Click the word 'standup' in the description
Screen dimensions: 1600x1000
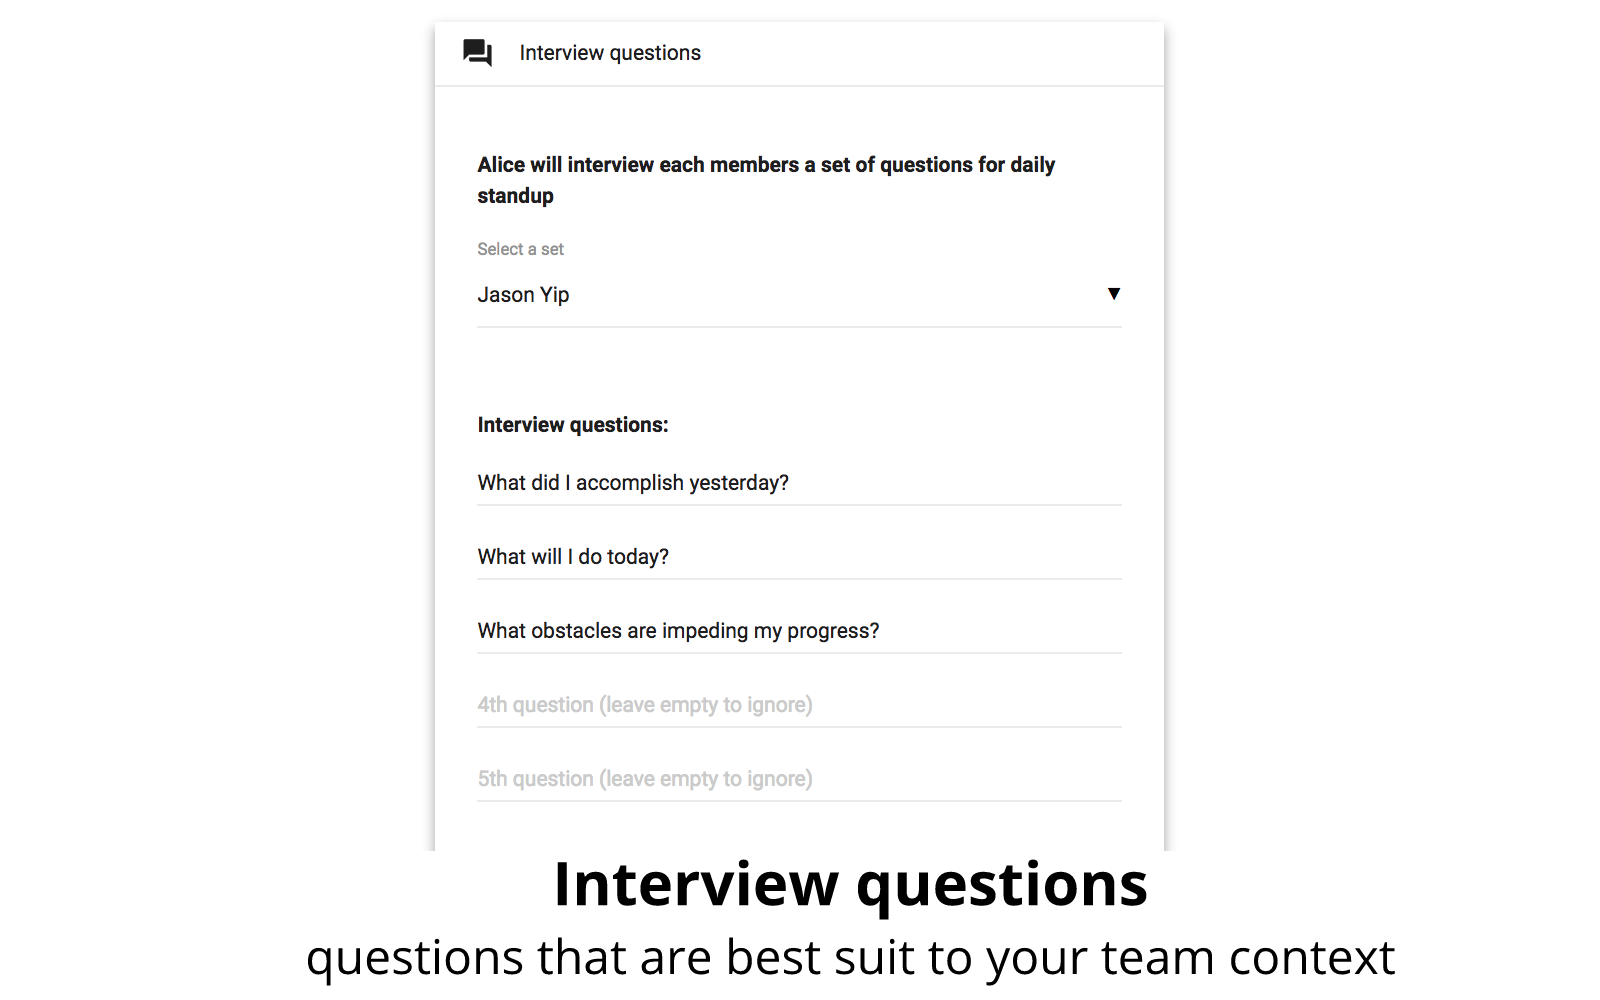[x=515, y=196]
